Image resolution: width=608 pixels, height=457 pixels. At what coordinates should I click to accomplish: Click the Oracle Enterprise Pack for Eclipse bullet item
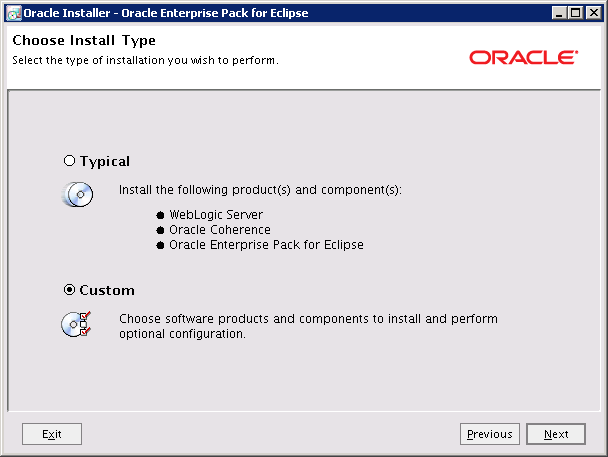266,245
